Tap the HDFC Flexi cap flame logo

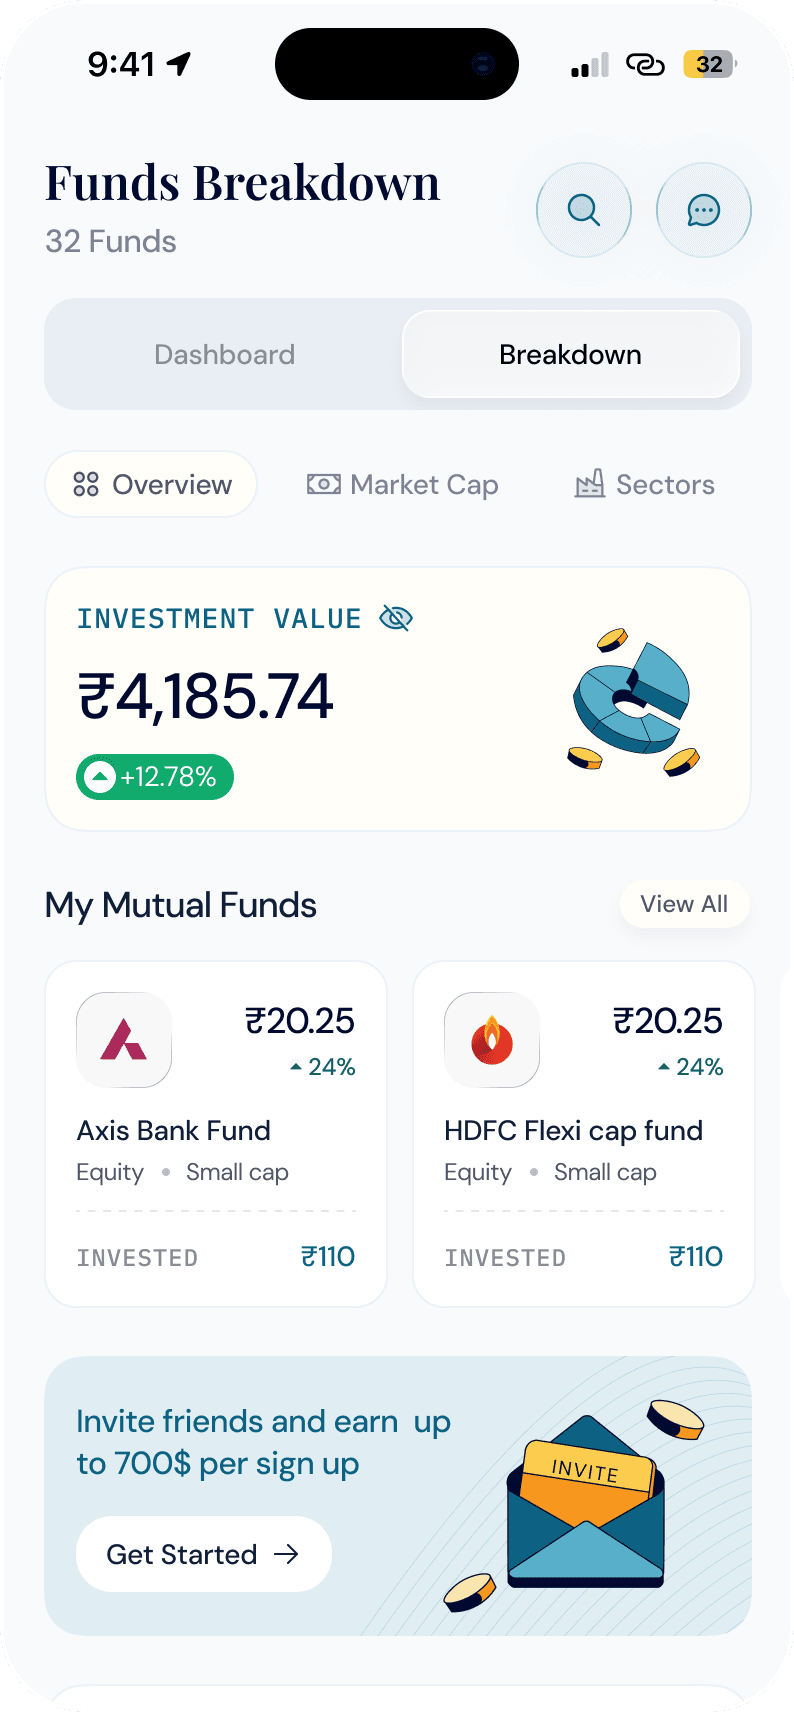tap(492, 1040)
